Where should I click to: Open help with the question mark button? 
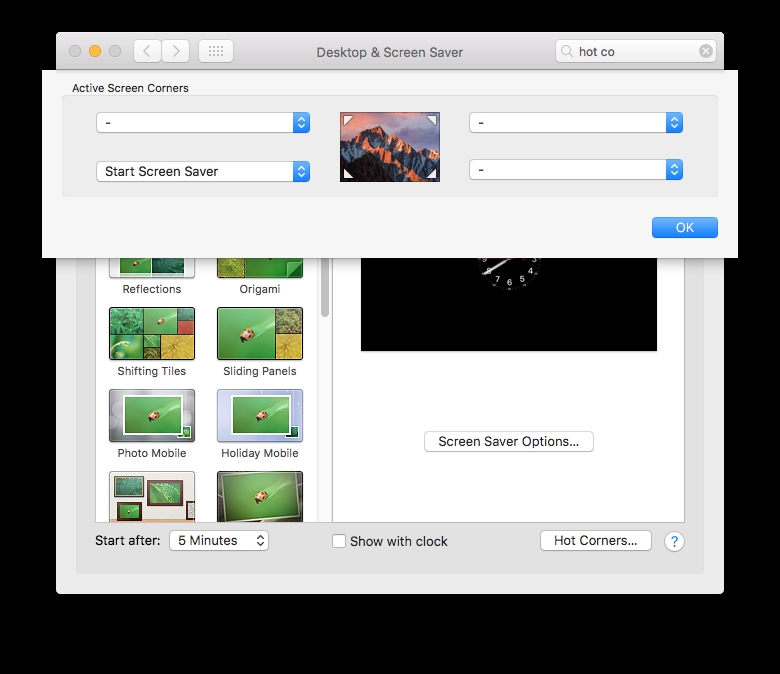click(674, 541)
